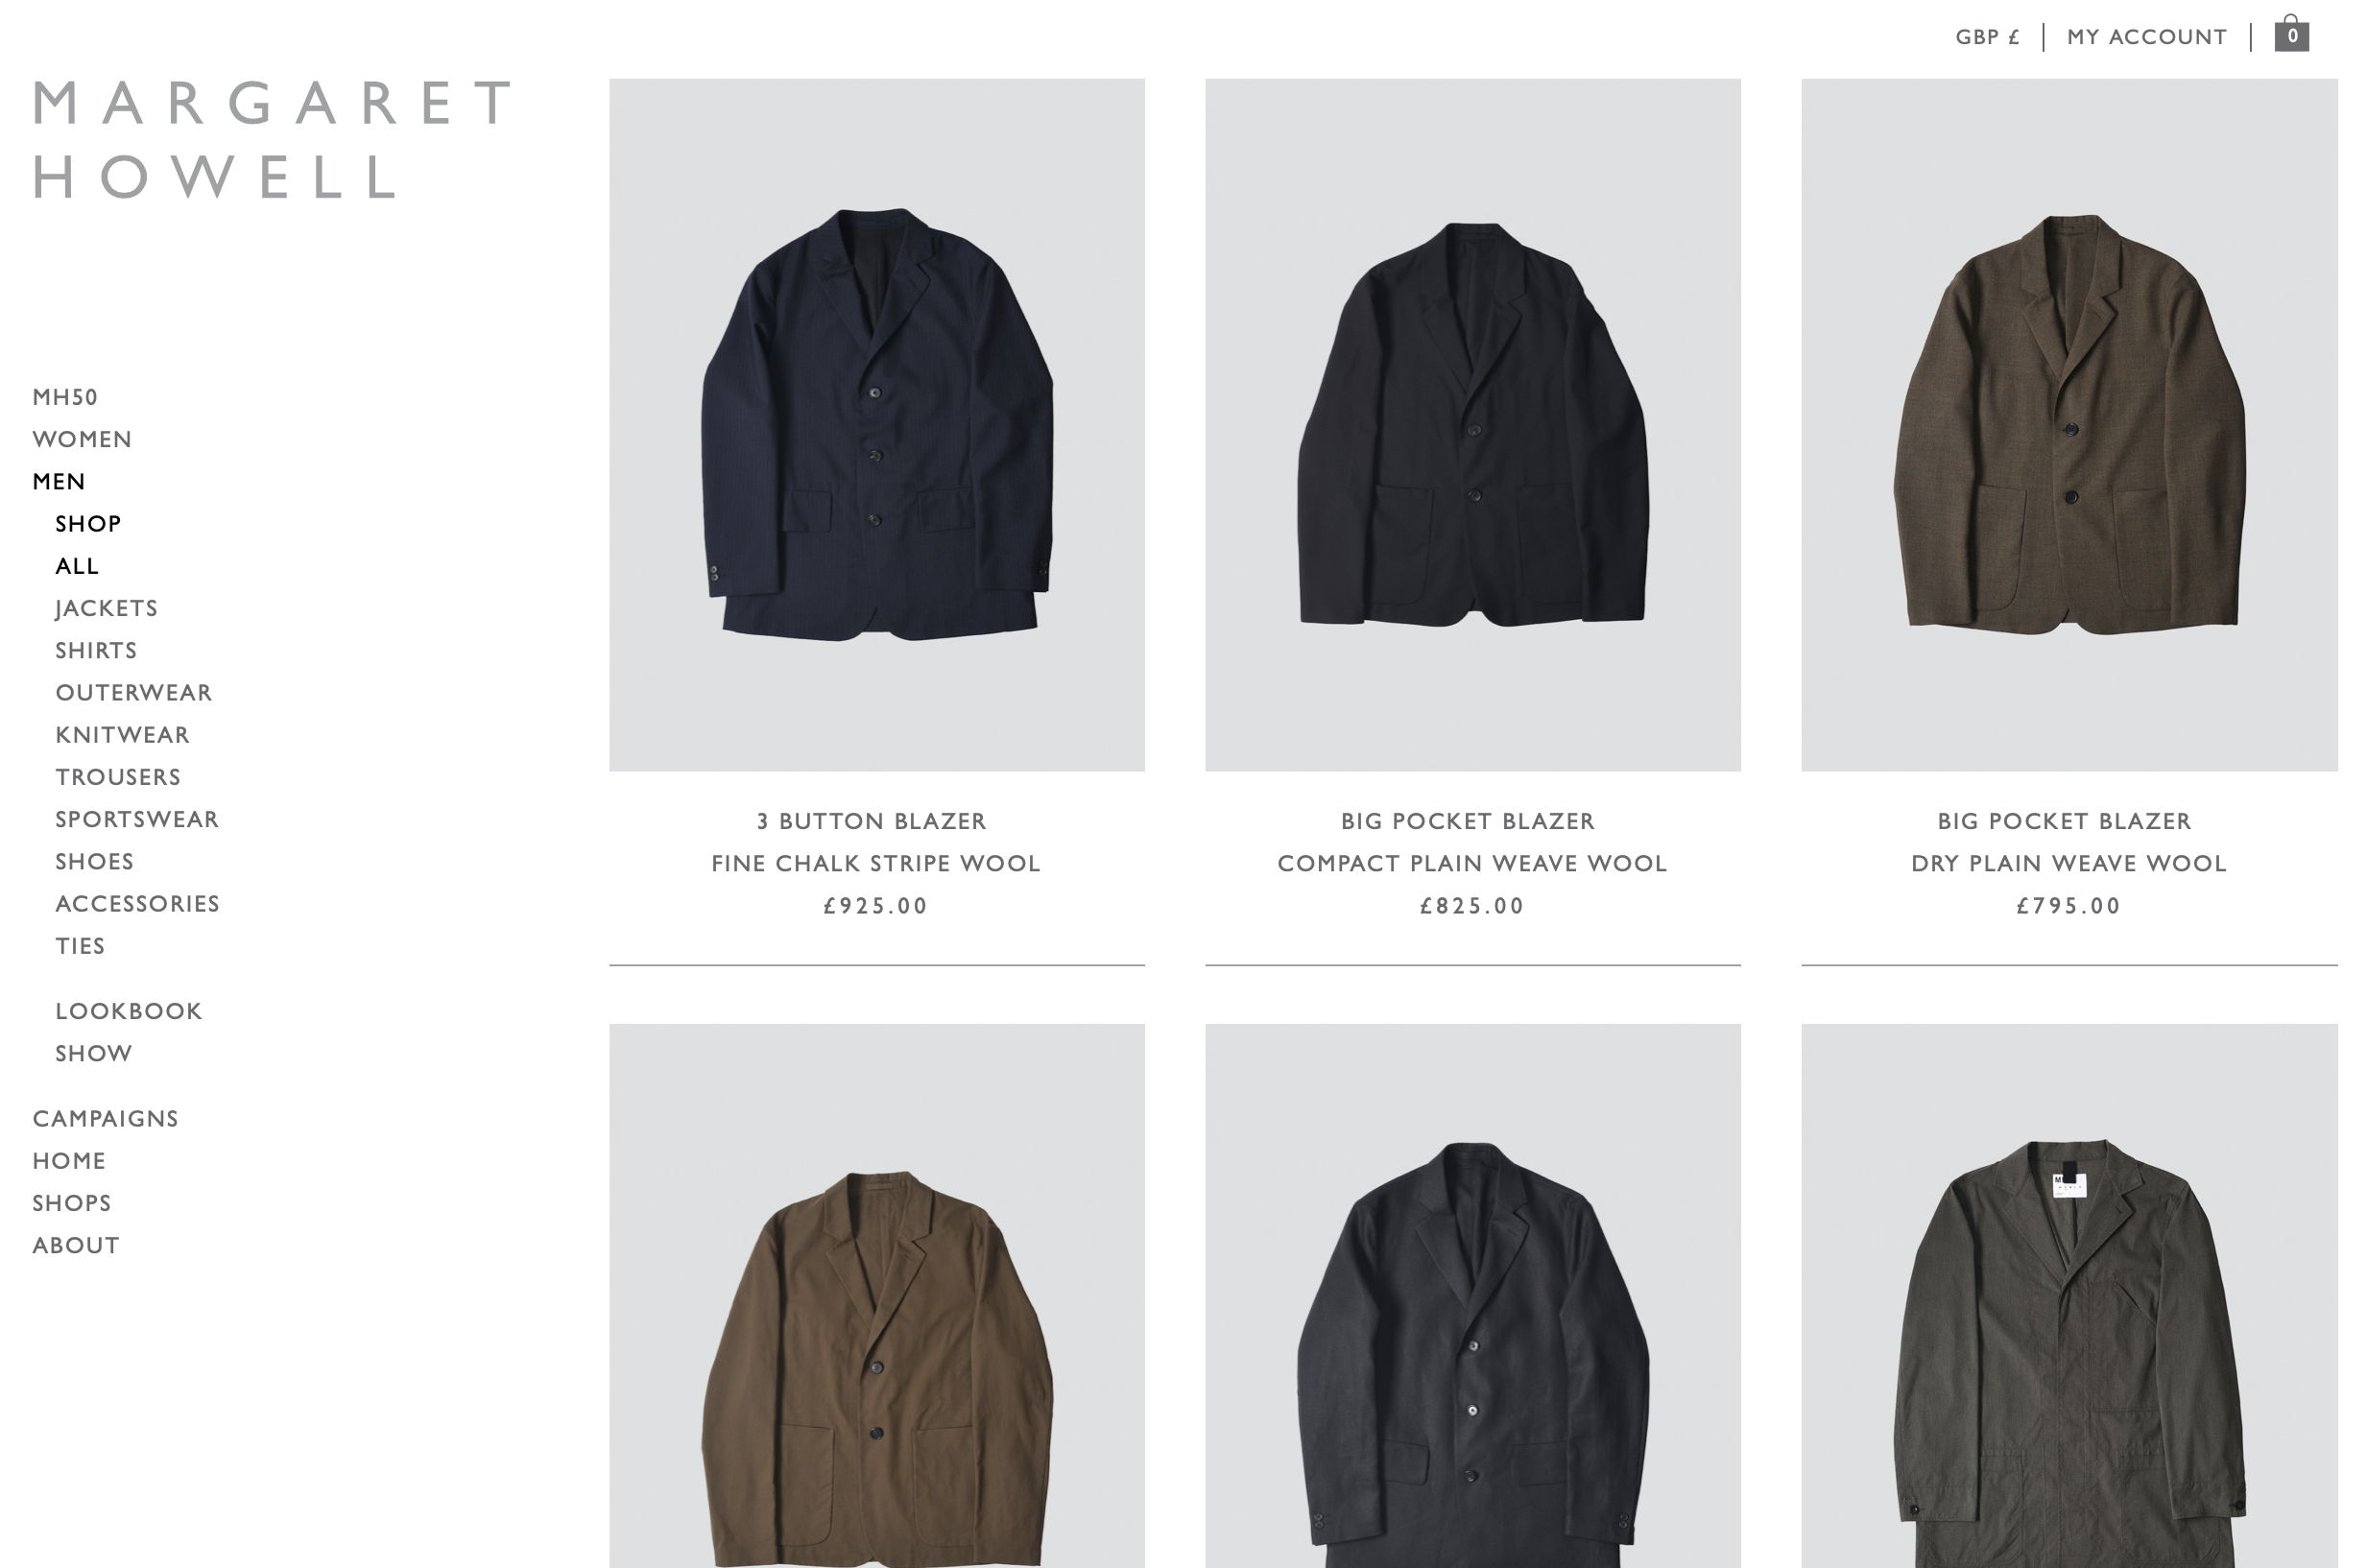
Task: Open the Shops page link
Action: click(72, 1203)
